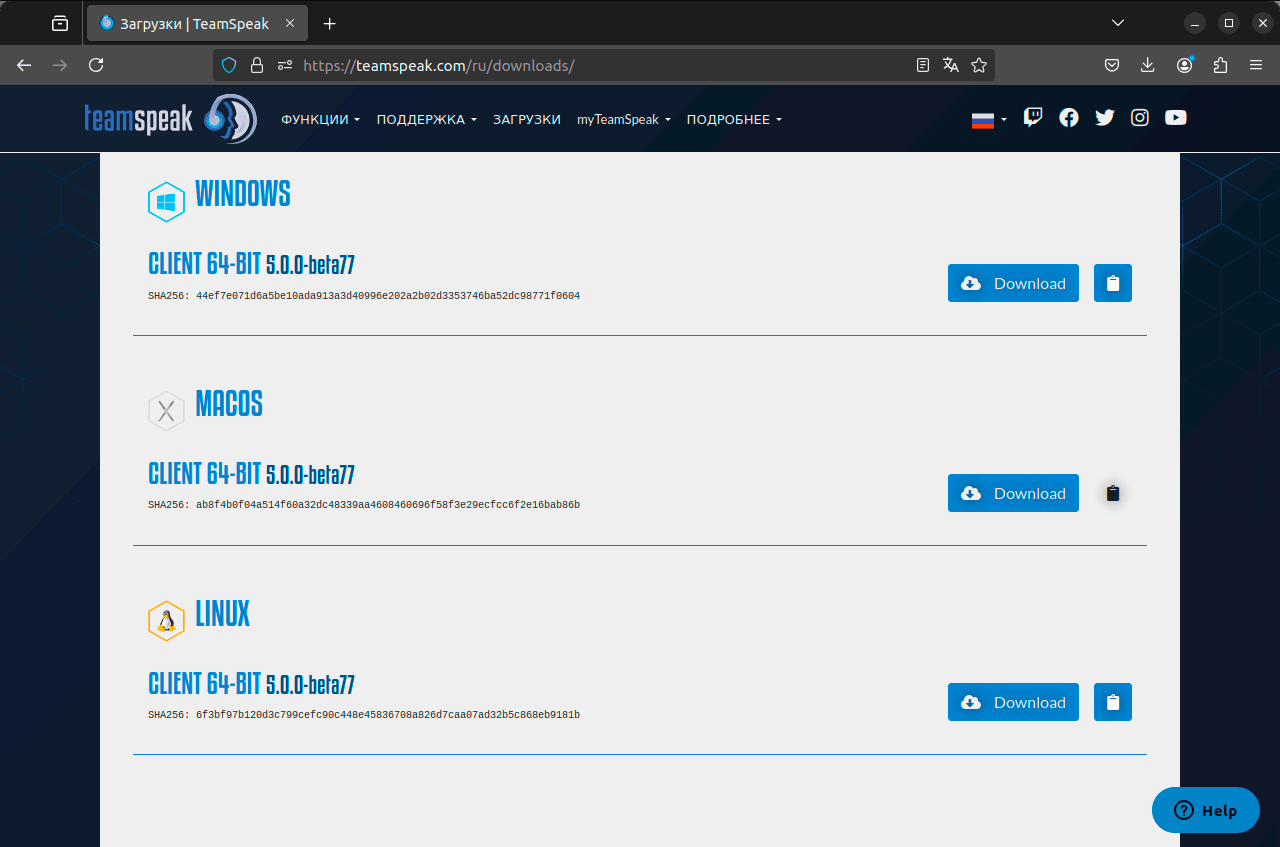Image resolution: width=1280 pixels, height=847 pixels.
Task: View site security padlock info
Action: click(x=257, y=65)
